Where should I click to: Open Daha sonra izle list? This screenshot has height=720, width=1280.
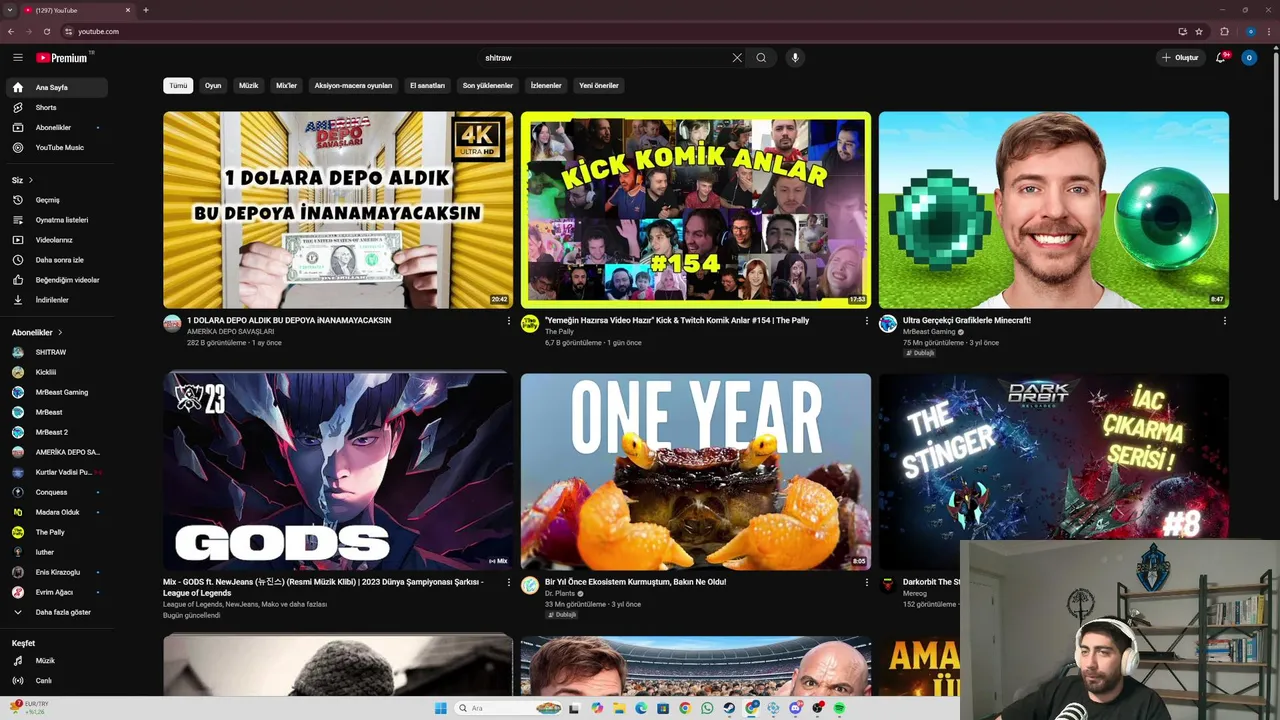point(58,260)
